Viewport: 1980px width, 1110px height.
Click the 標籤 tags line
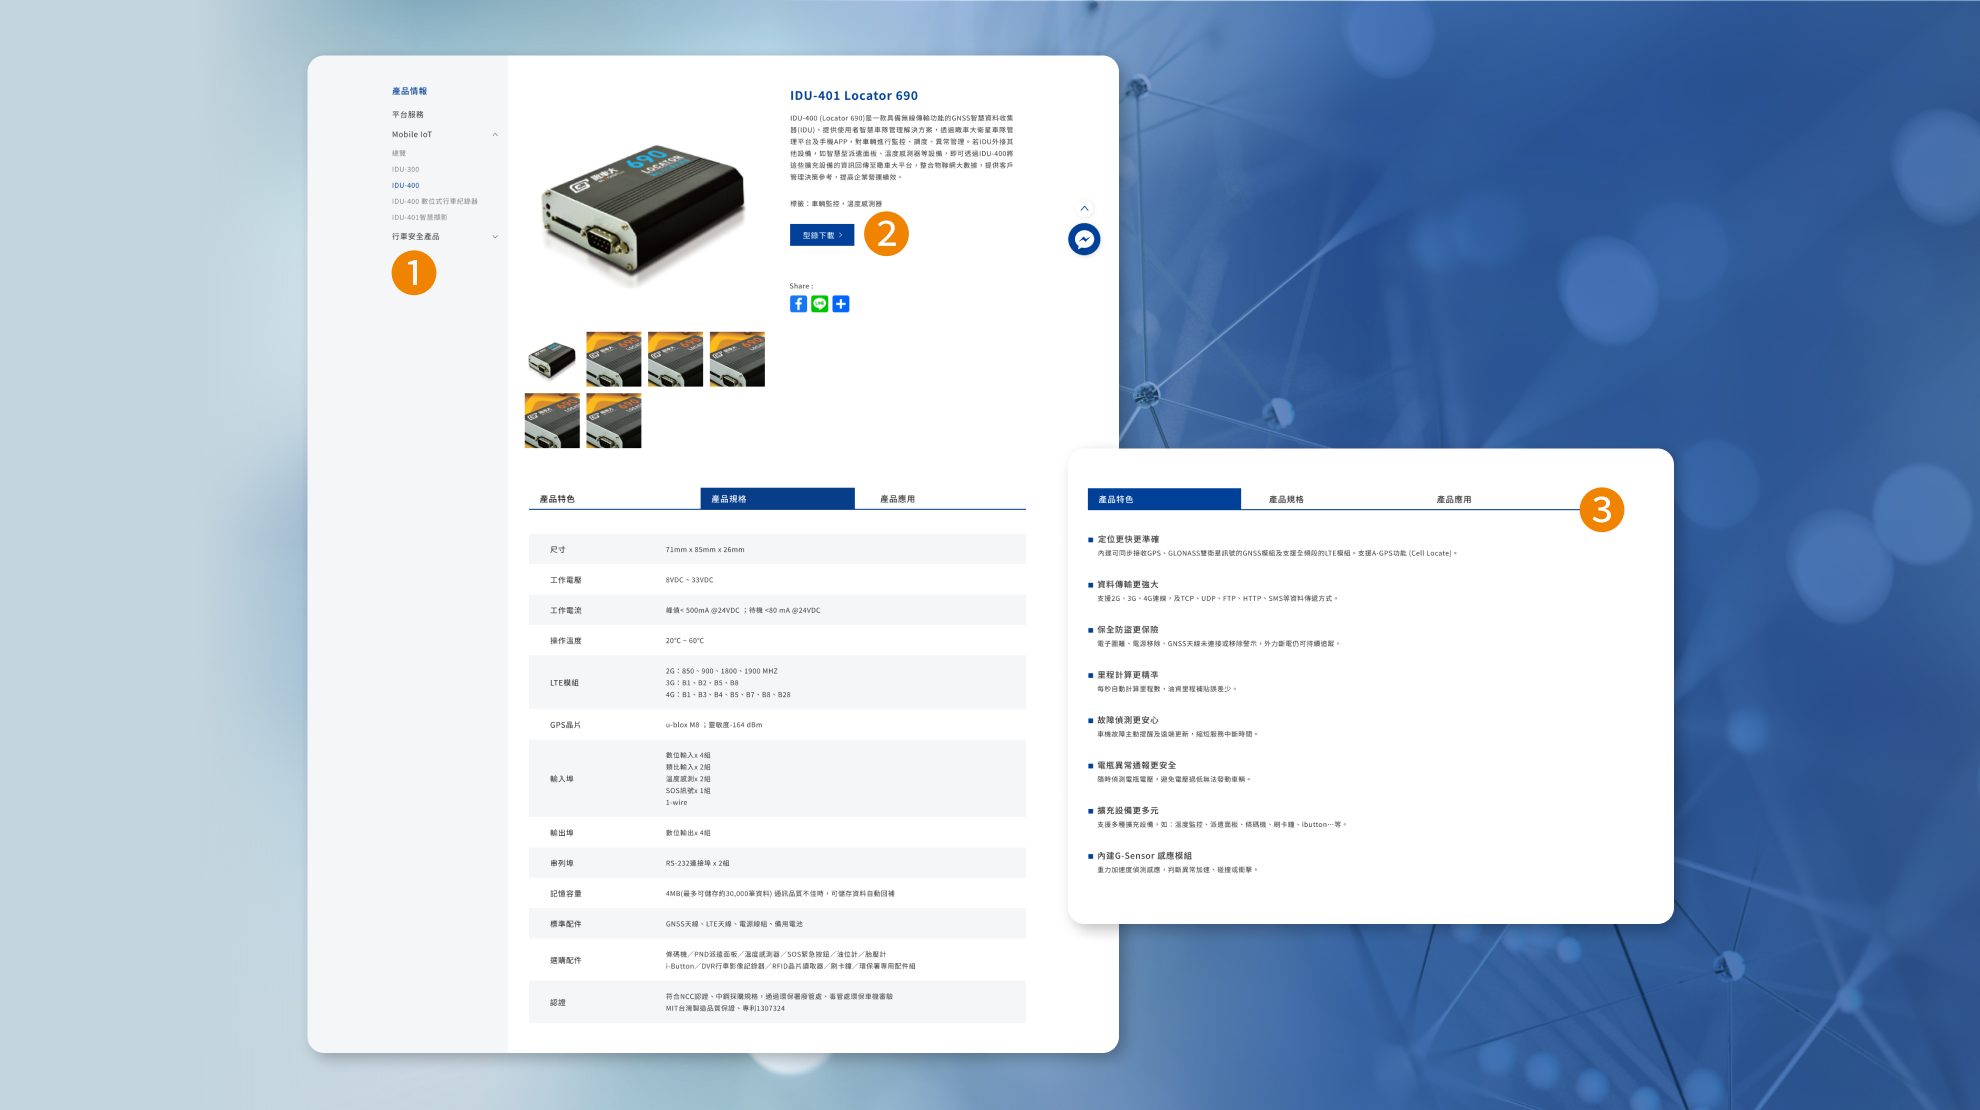tap(836, 204)
